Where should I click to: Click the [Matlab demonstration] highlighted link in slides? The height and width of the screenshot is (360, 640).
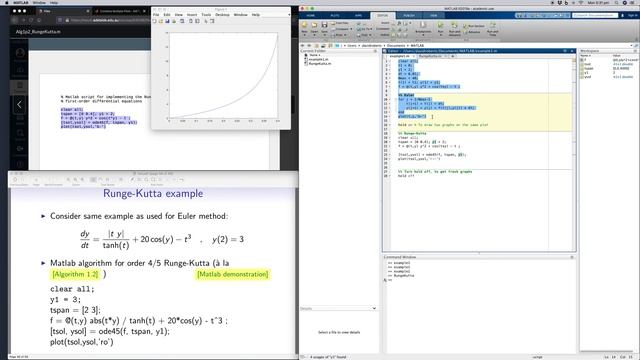click(233, 274)
